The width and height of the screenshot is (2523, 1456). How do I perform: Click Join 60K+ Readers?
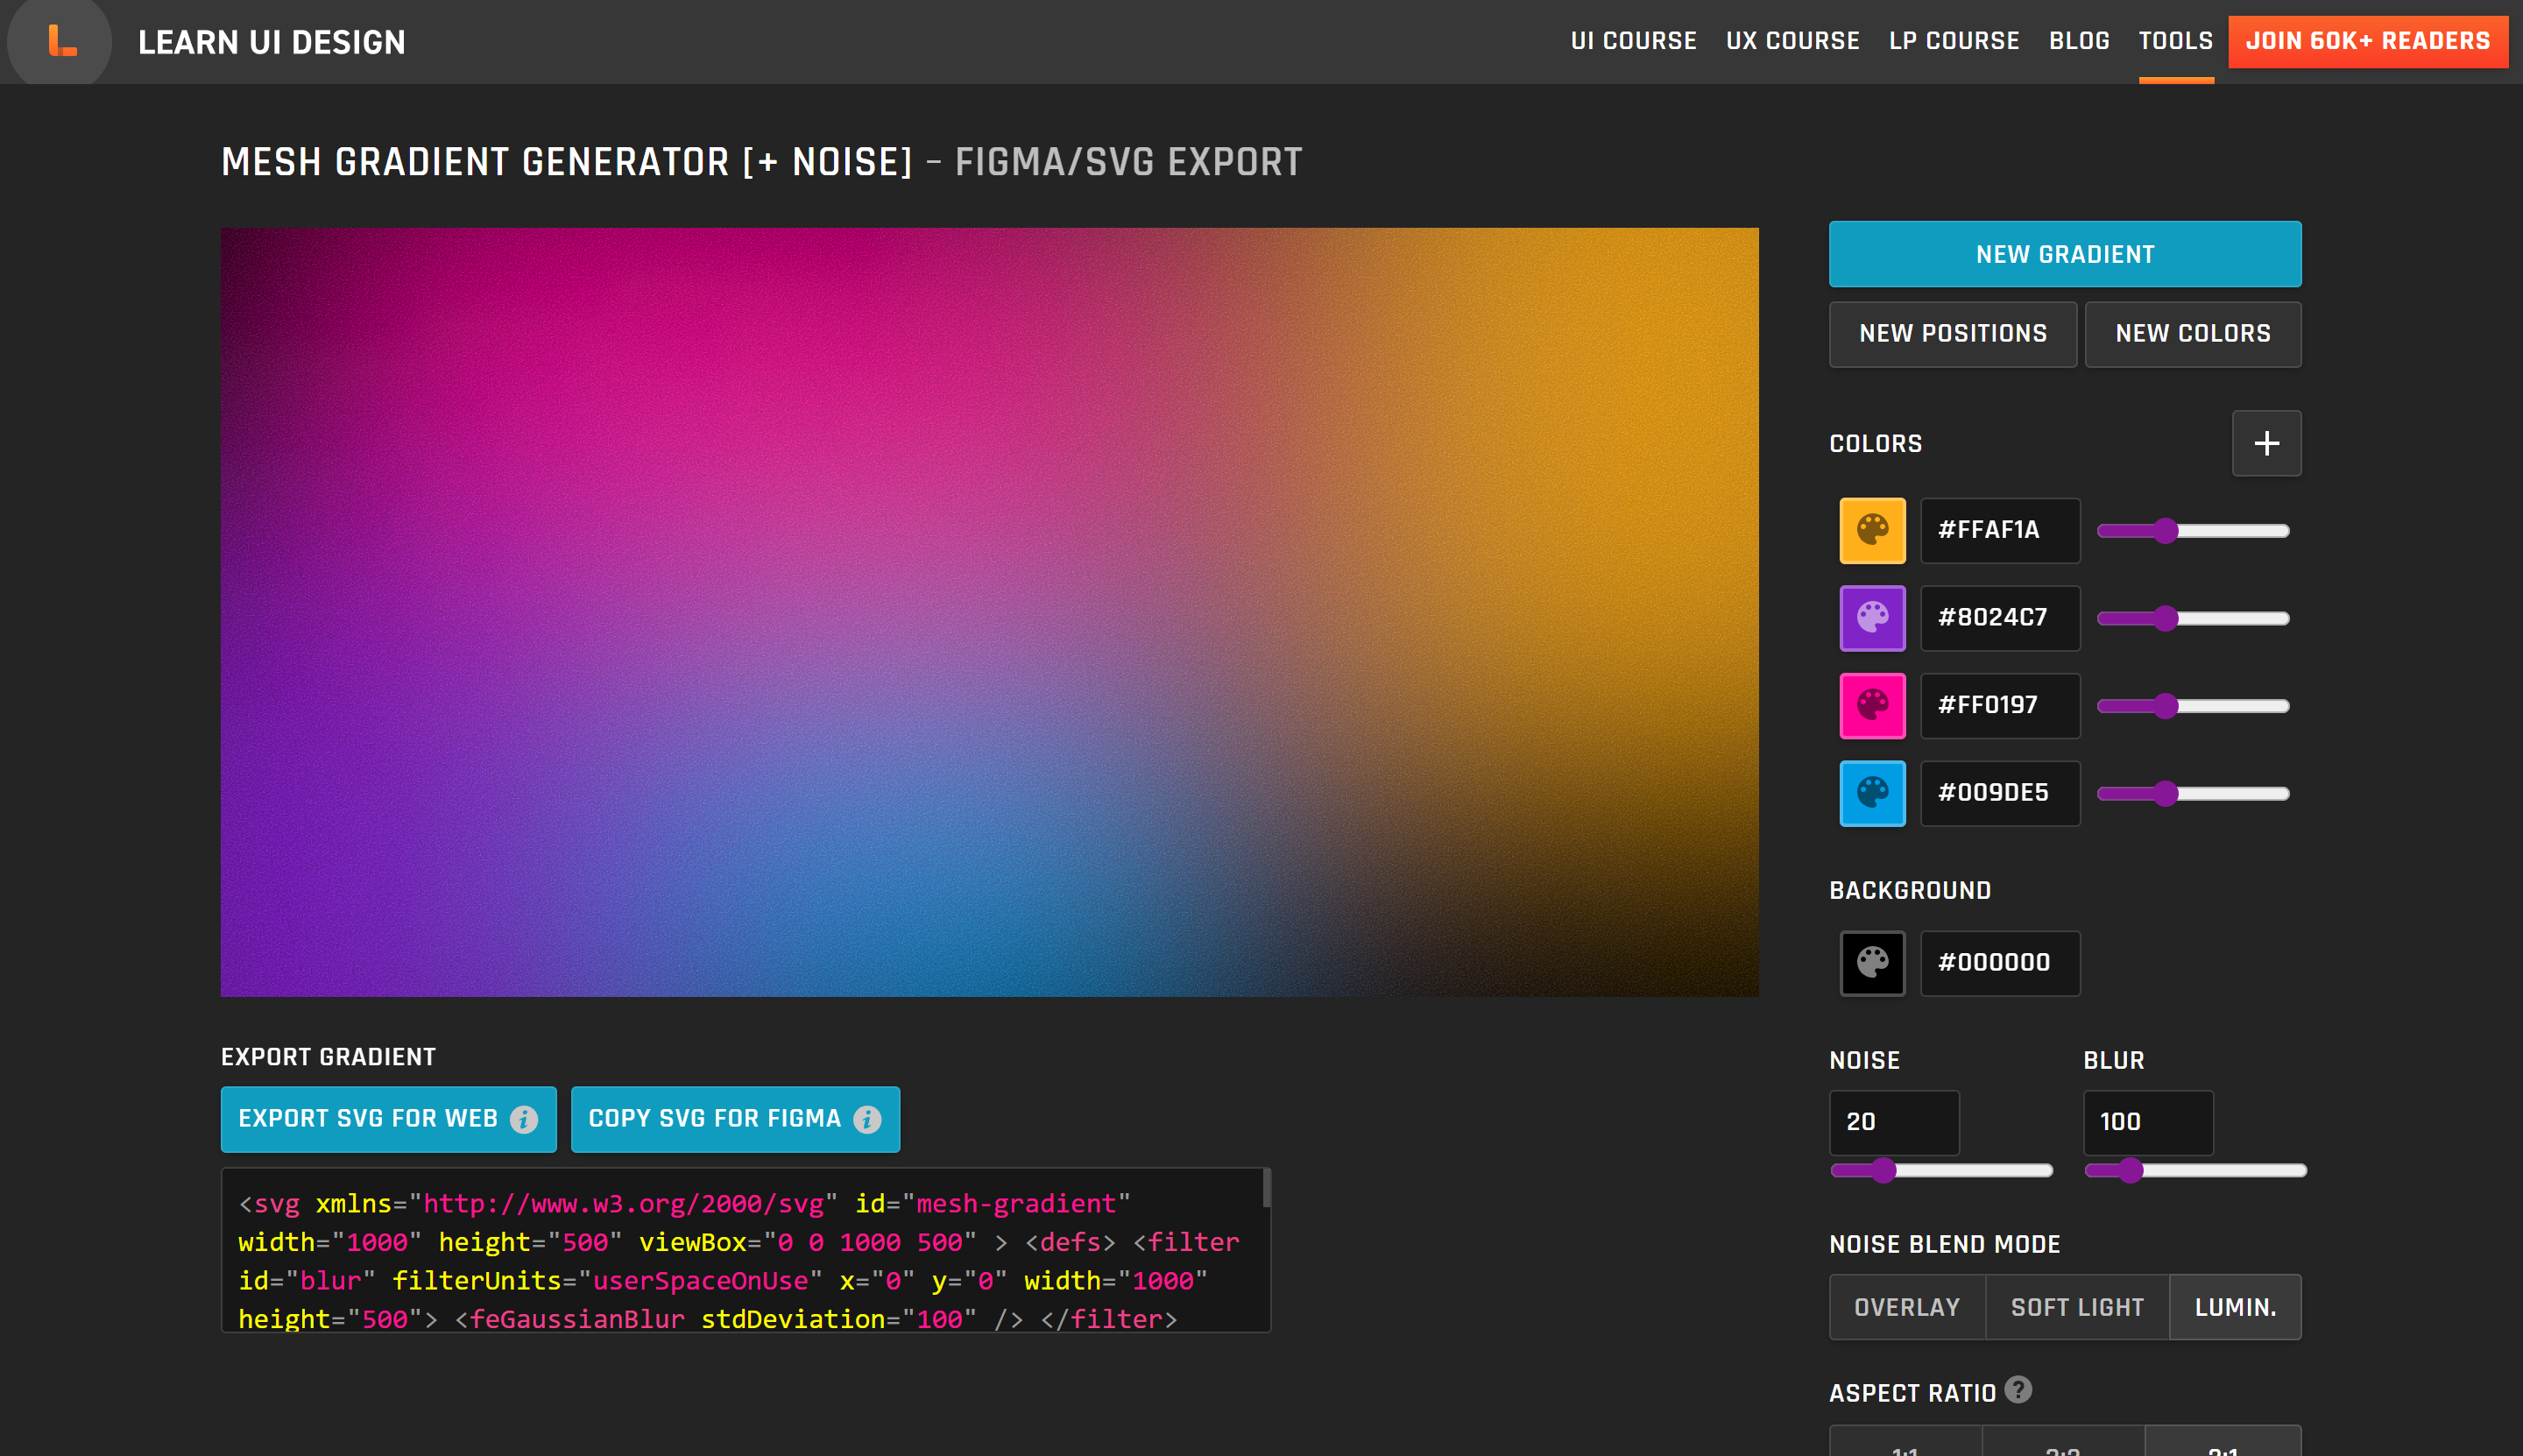(x=2368, y=41)
